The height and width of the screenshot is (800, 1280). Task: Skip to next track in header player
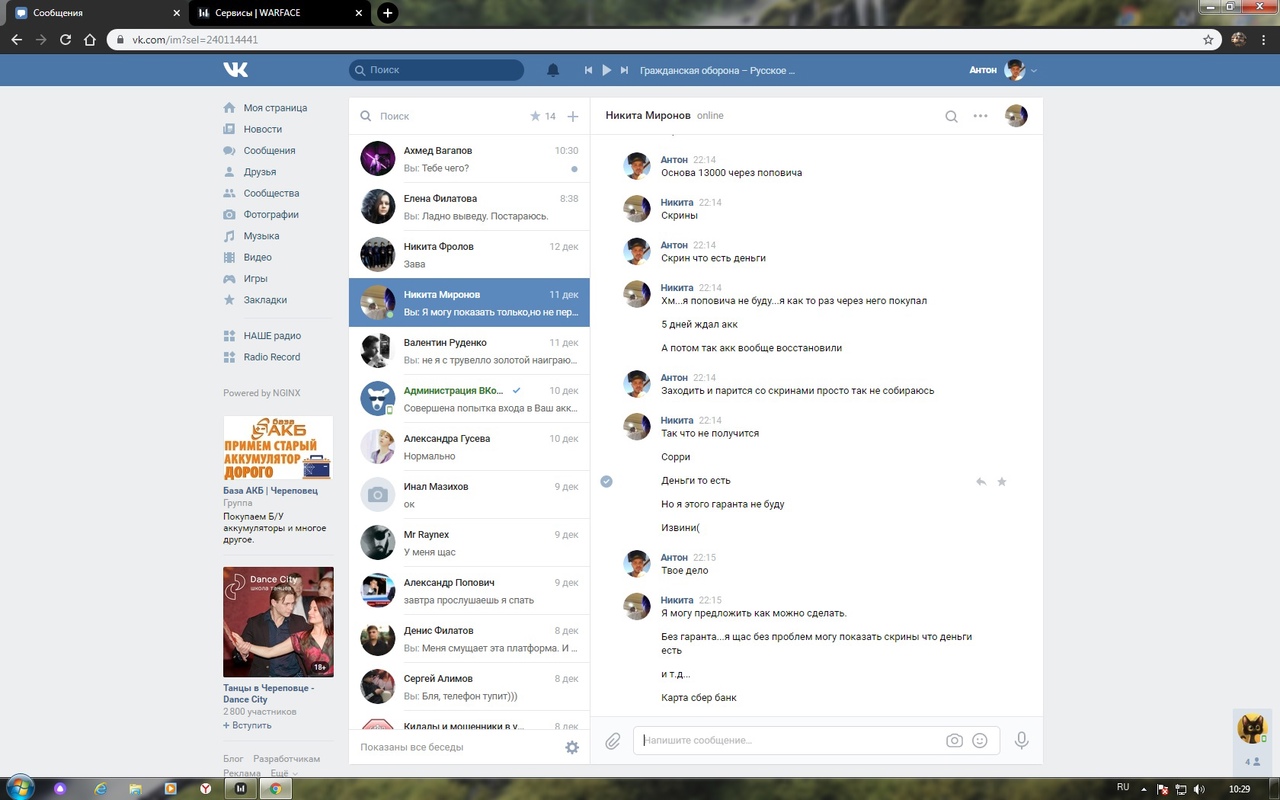click(624, 70)
